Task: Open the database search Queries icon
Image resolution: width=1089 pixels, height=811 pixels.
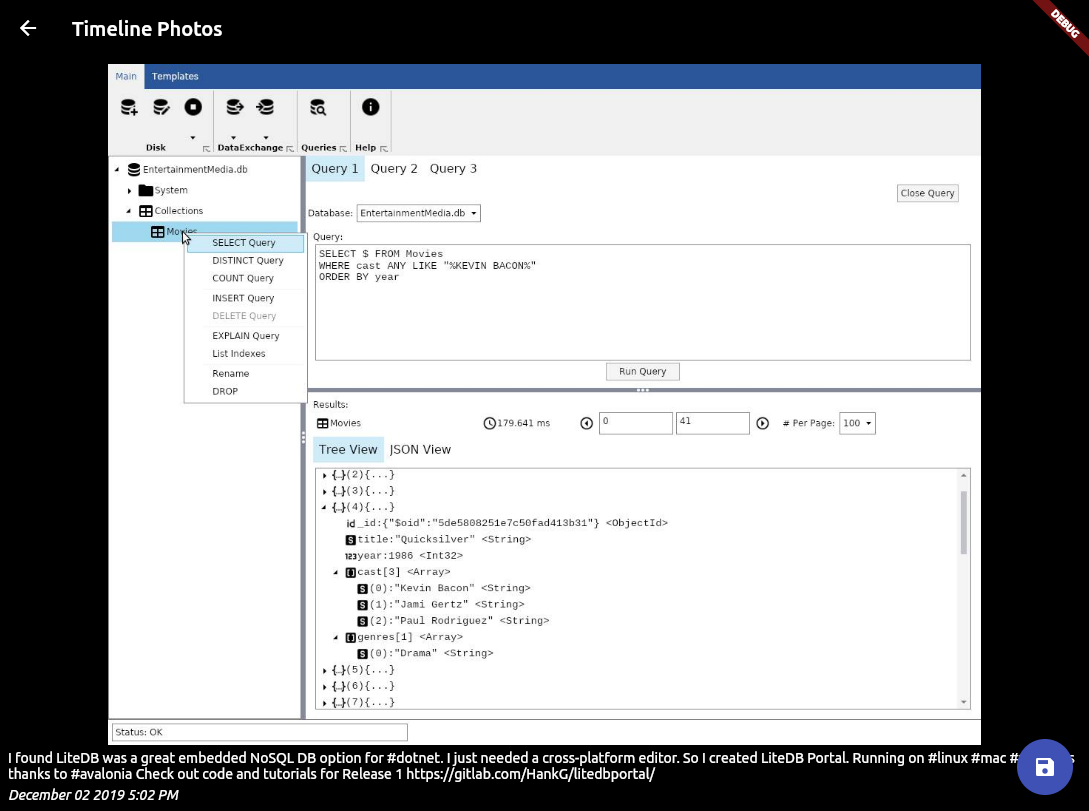Action: pyautogui.click(x=318, y=107)
